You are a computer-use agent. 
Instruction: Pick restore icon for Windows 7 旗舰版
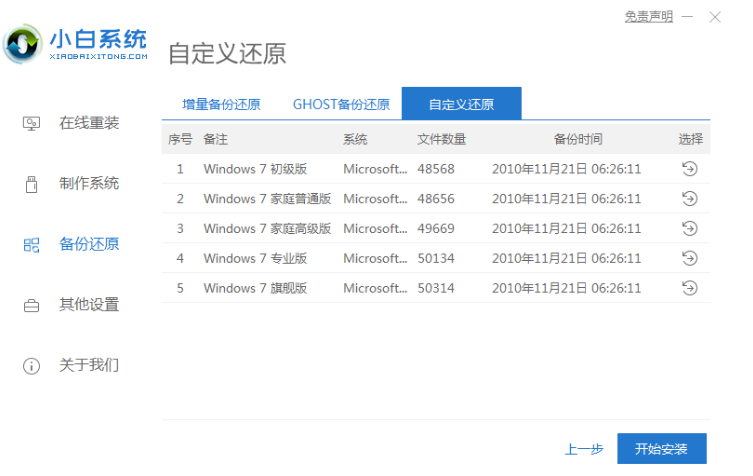click(689, 288)
